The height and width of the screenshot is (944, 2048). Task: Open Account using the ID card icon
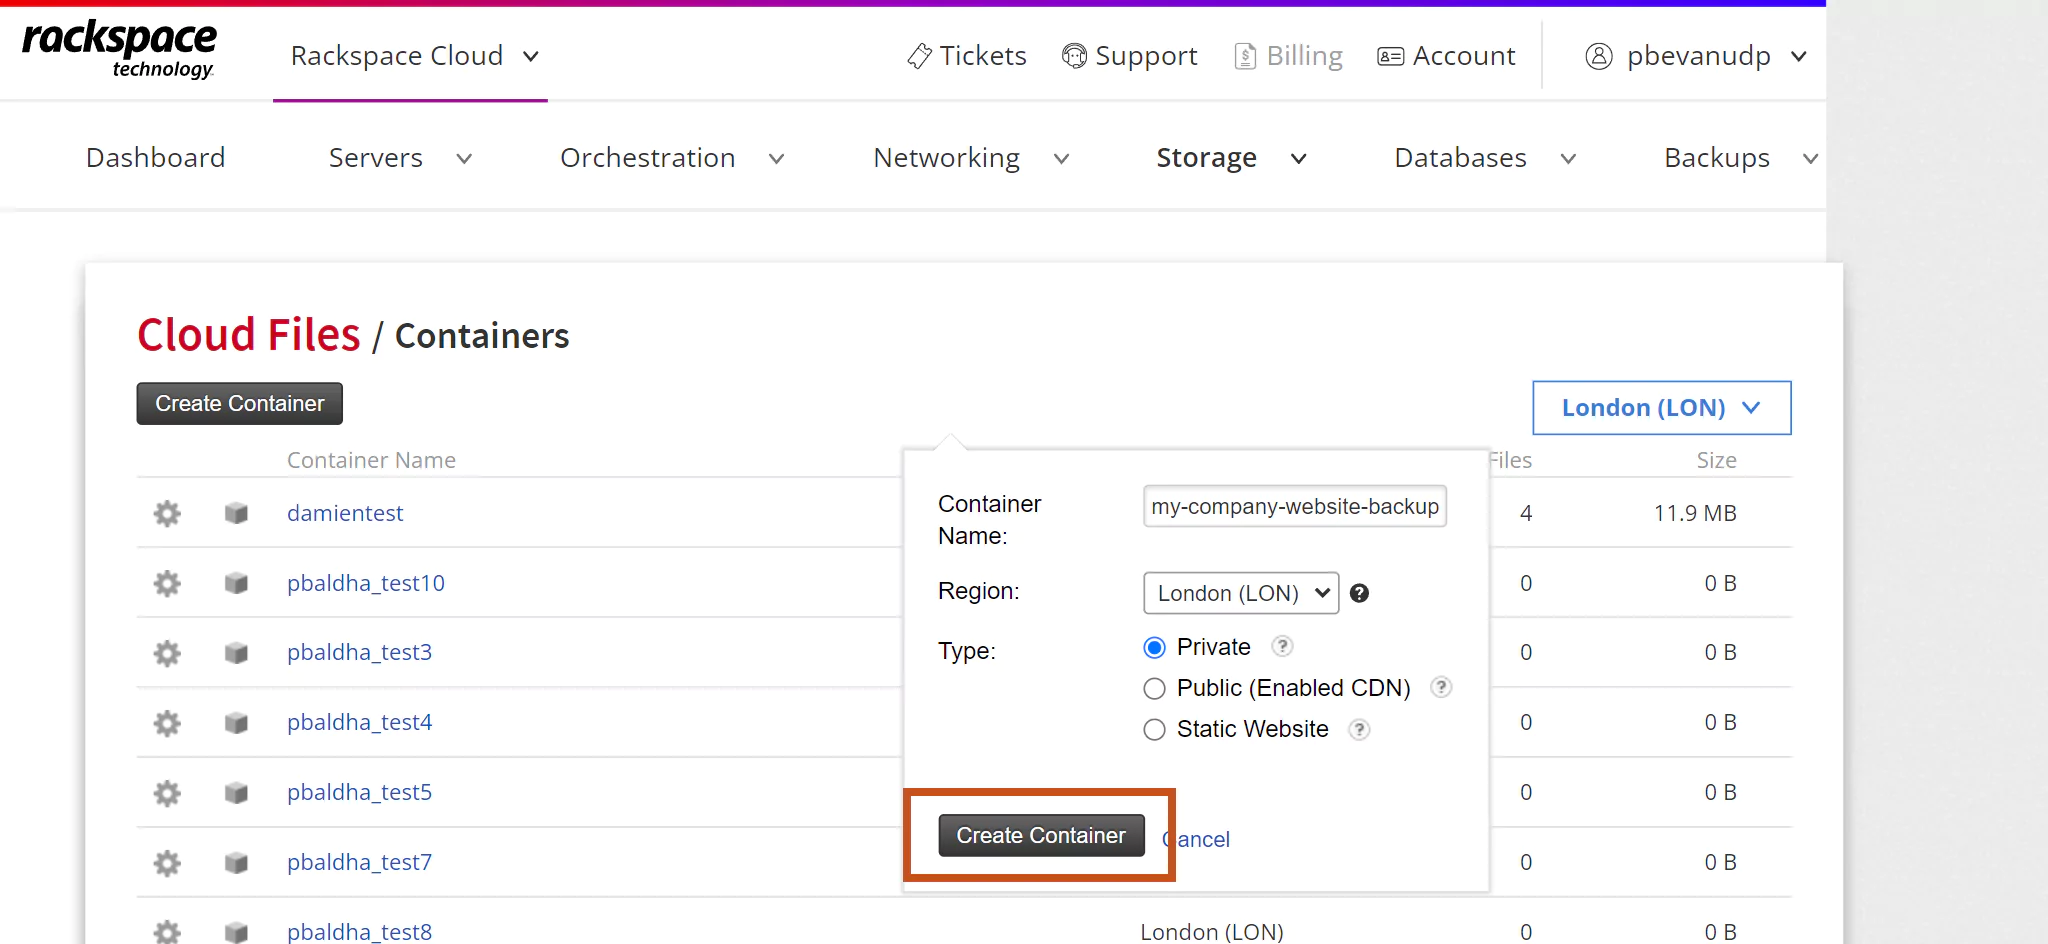1388,56
